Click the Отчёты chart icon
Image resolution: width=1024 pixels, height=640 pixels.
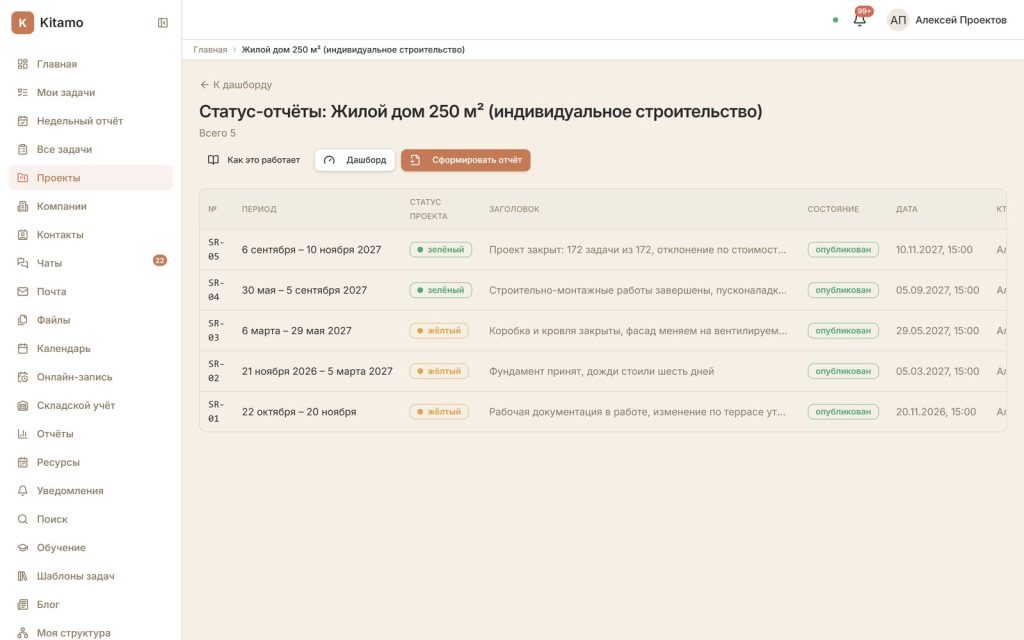coord(23,434)
